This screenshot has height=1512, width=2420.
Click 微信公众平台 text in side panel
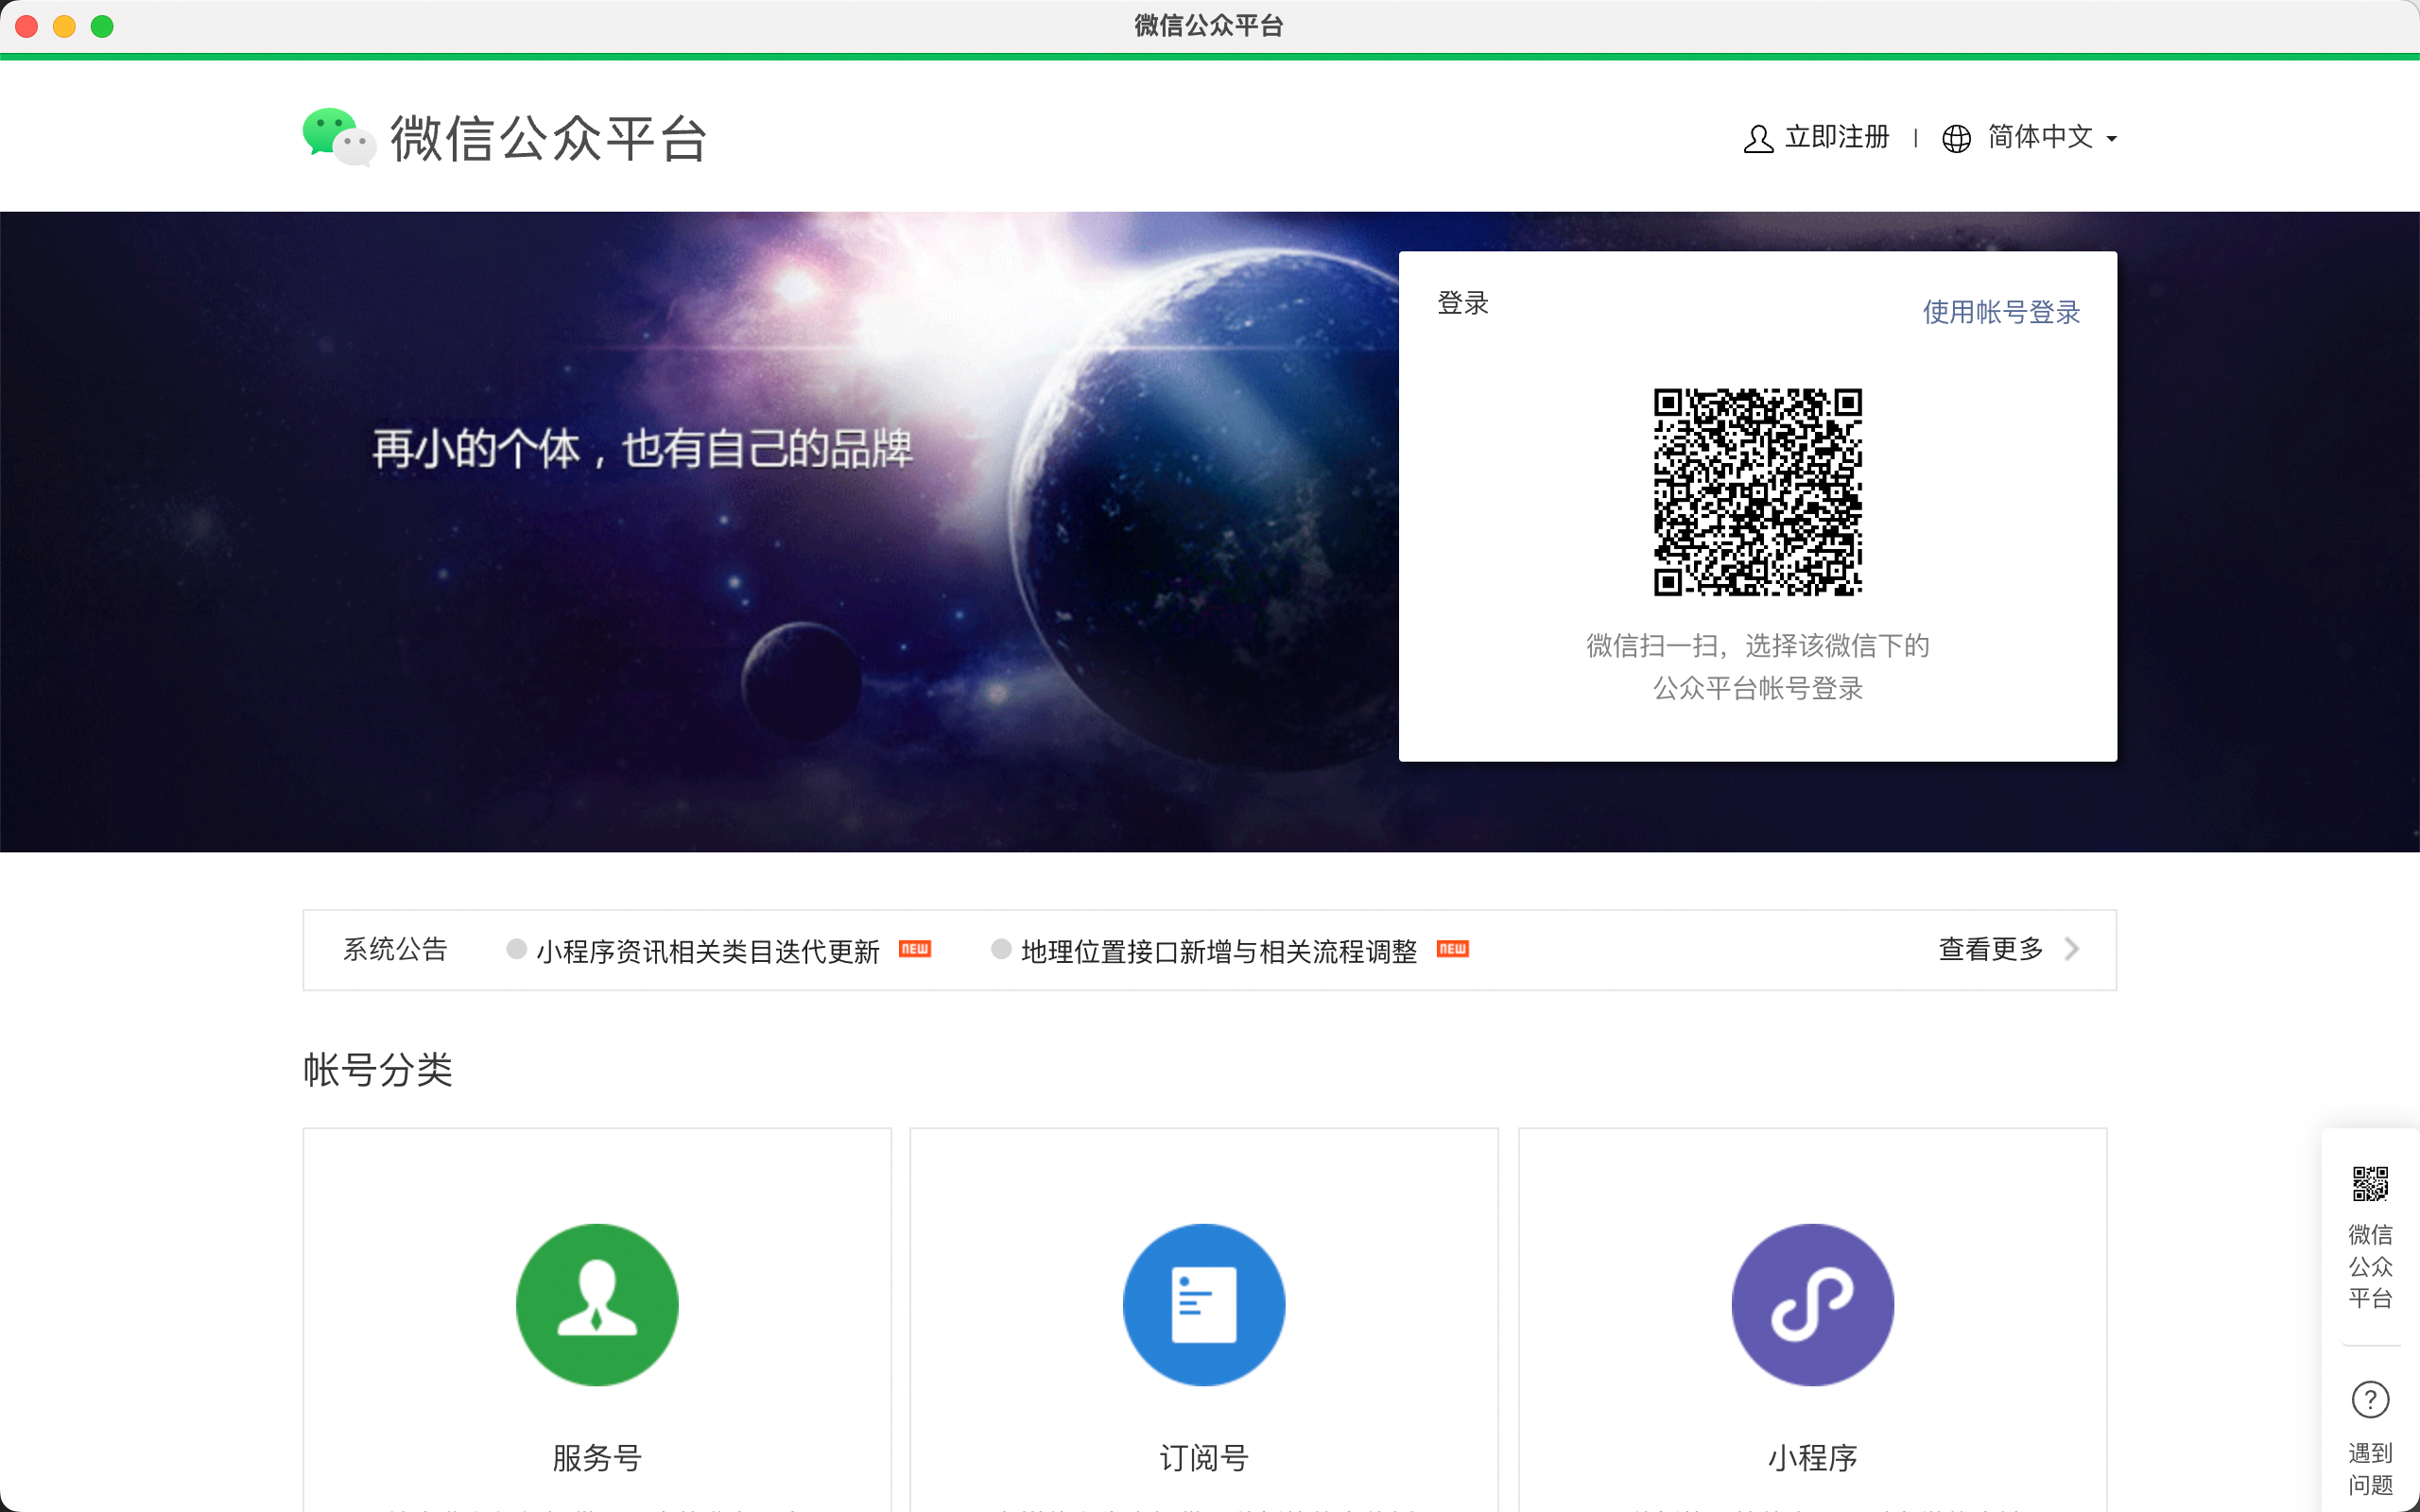pos(2370,1266)
